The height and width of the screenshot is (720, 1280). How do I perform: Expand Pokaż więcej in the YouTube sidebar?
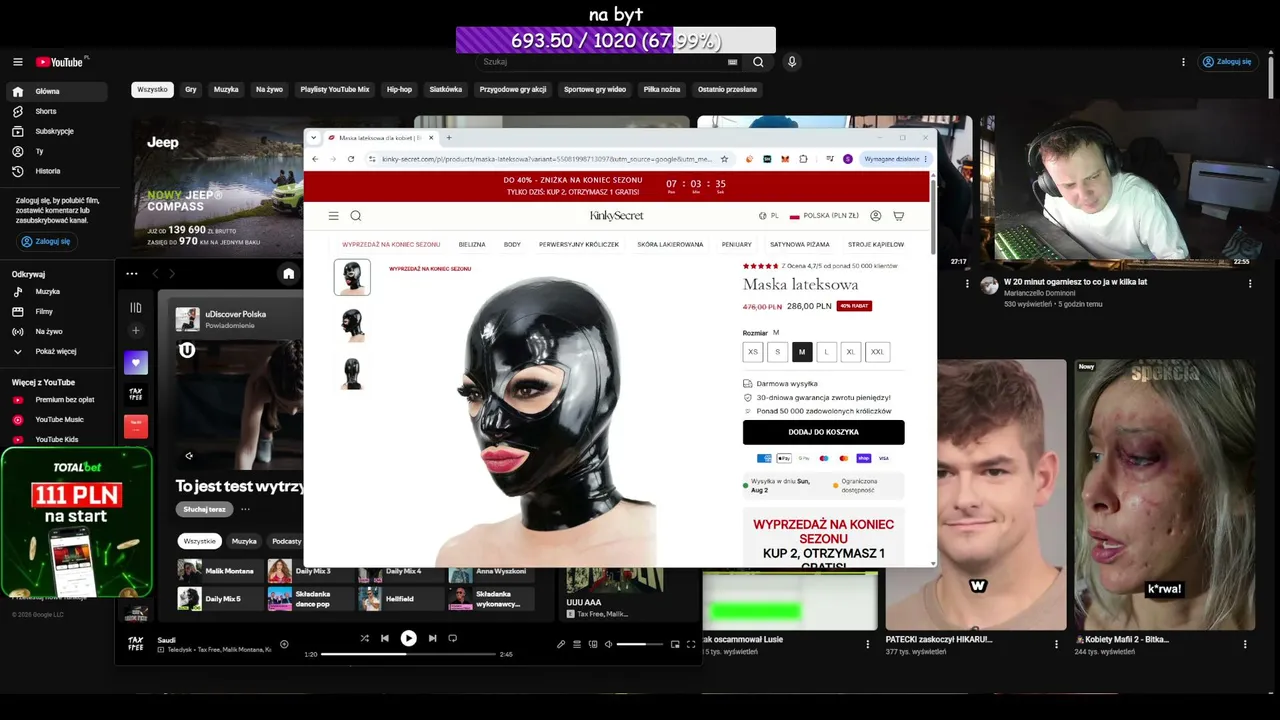[x=58, y=351]
